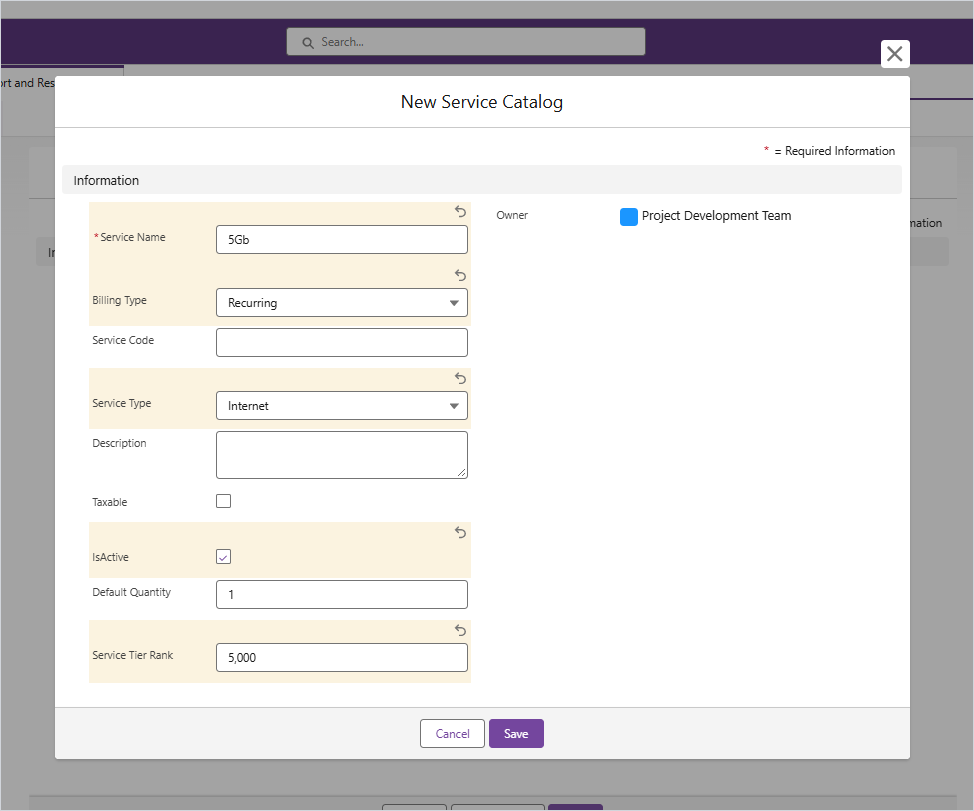This screenshot has height=811, width=974.
Task: Undo the Service Type field change
Action: click(x=460, y=378)
